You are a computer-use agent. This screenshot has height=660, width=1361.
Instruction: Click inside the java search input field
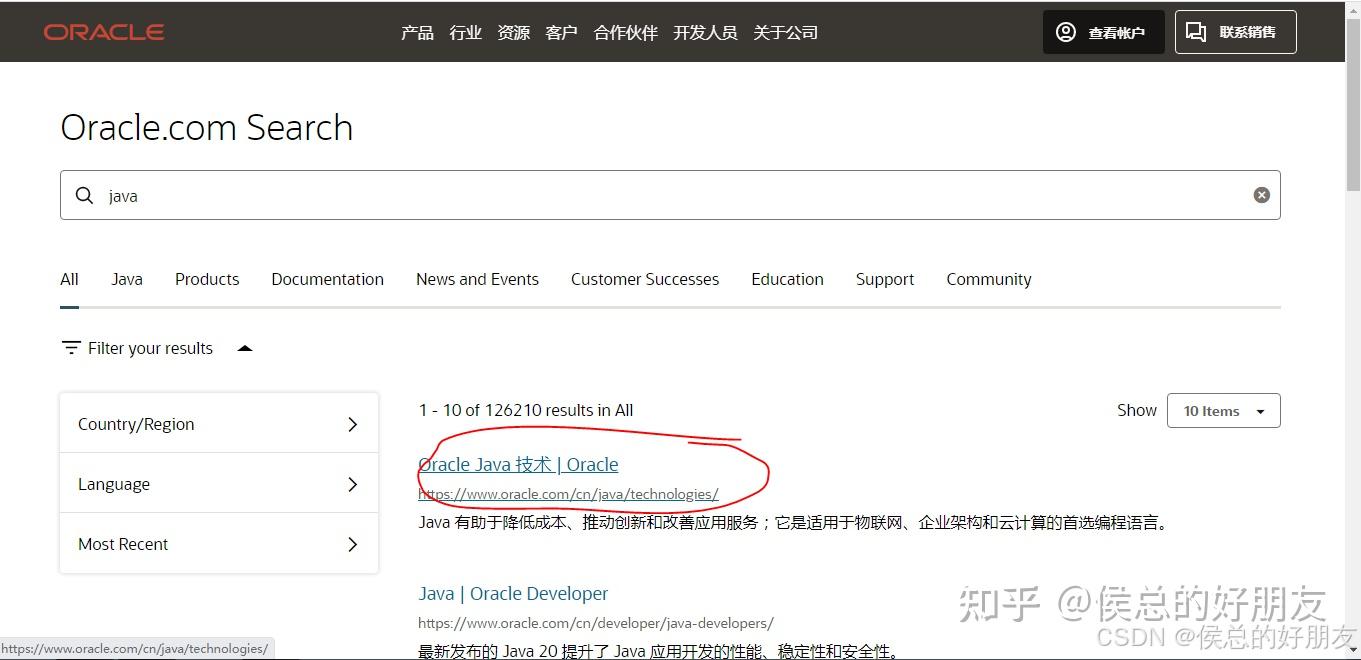(x=400, y=195)
